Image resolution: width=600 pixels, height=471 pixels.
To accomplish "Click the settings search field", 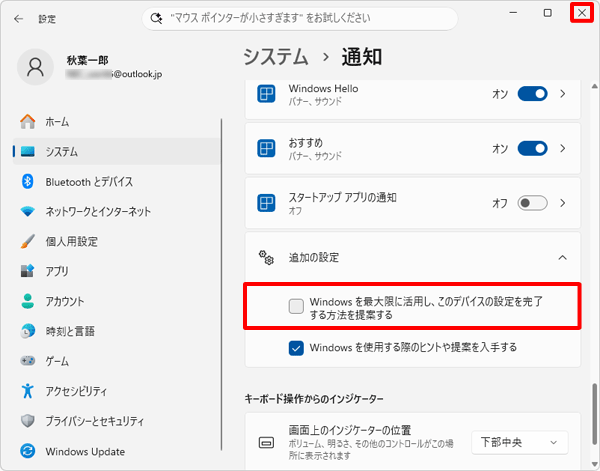I will (300, 18).
